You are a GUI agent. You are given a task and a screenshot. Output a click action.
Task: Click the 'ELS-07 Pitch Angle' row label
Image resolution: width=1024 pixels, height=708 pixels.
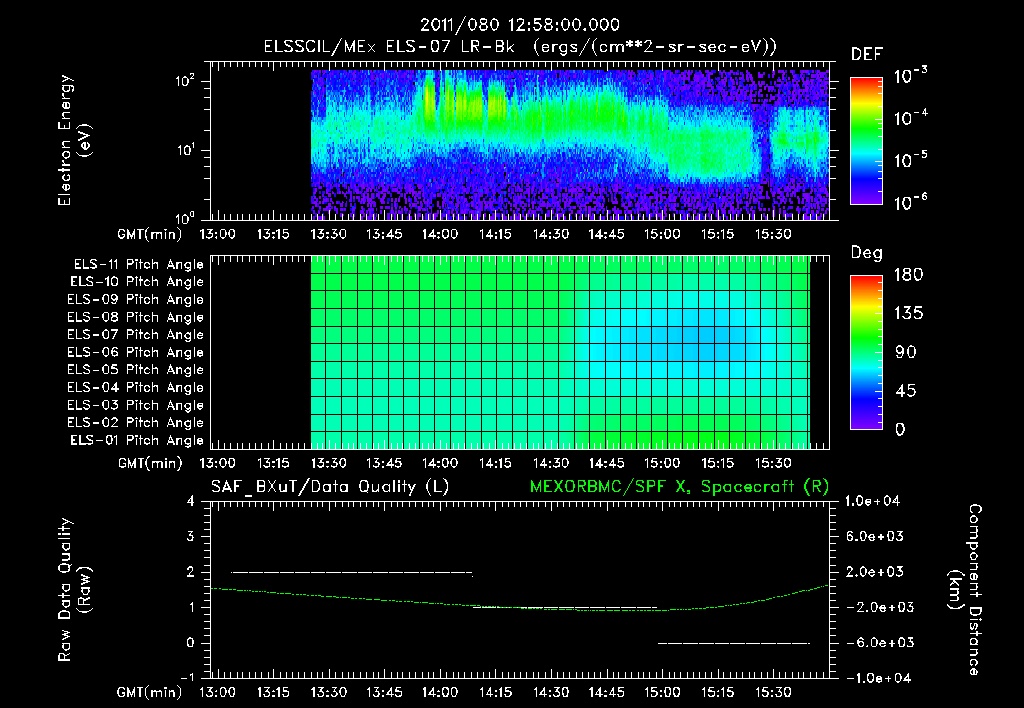(x=136, y=335)
